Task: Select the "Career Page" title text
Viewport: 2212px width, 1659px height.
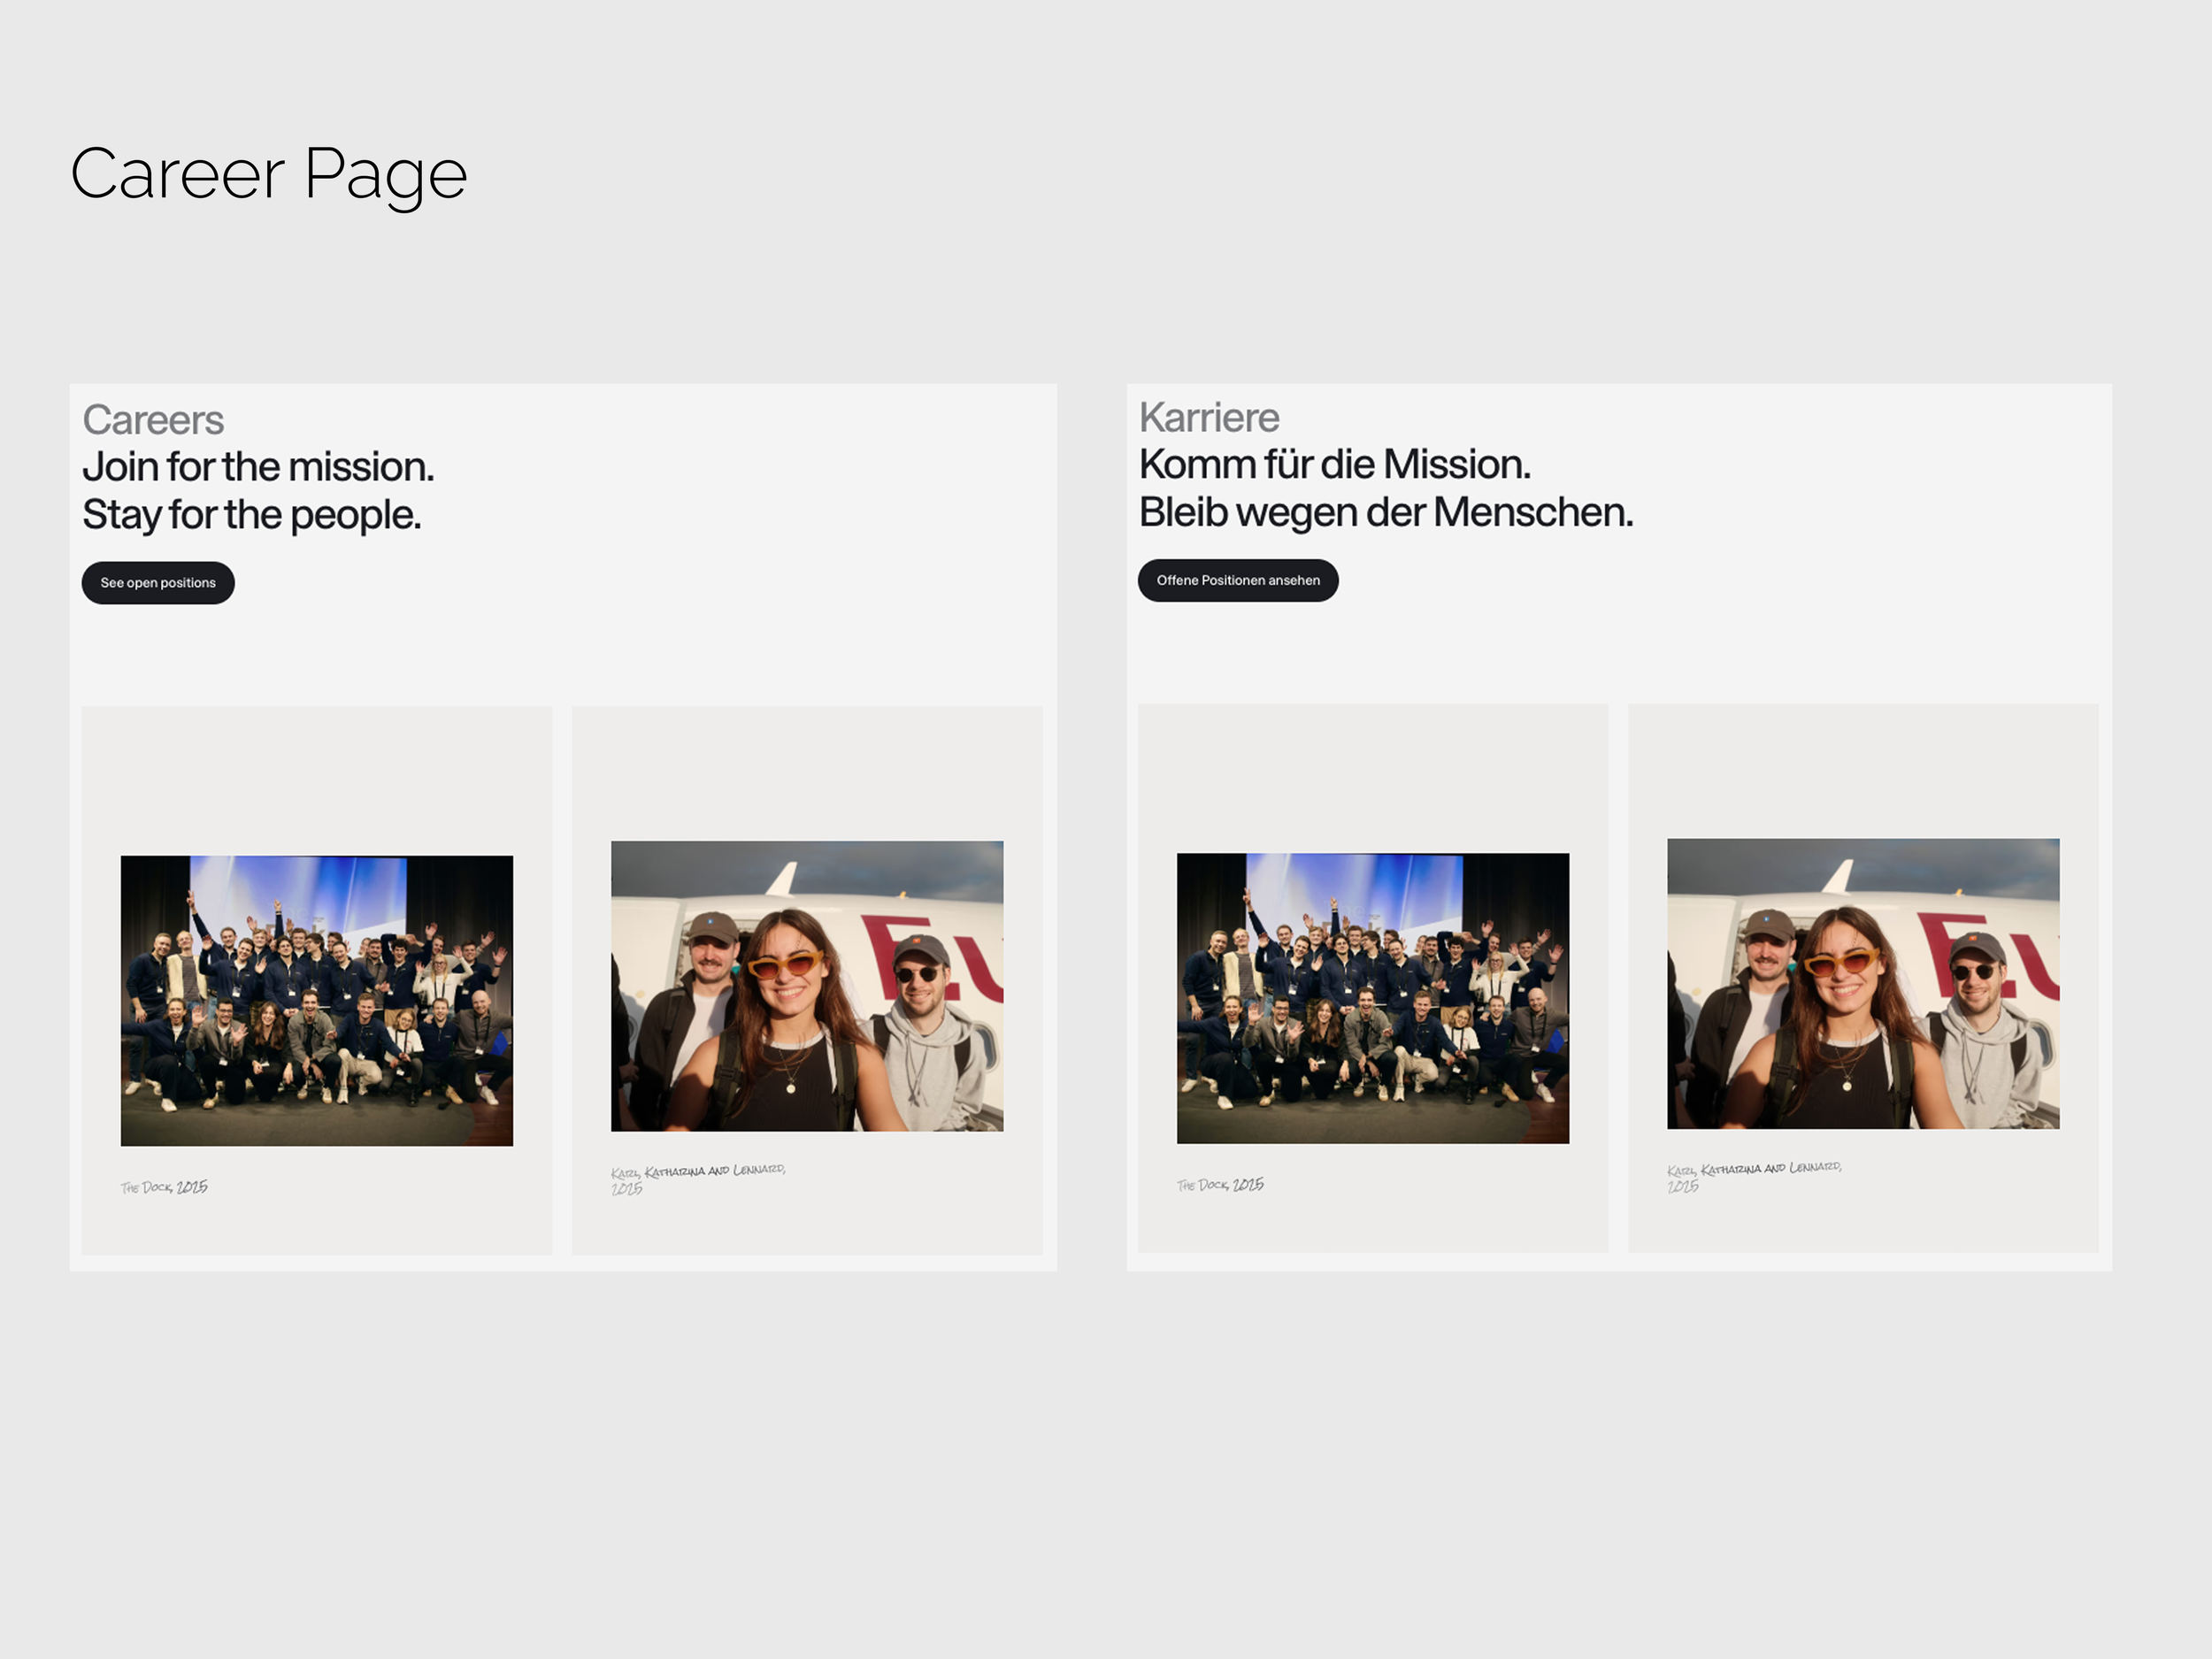Action: click(268, 174)
